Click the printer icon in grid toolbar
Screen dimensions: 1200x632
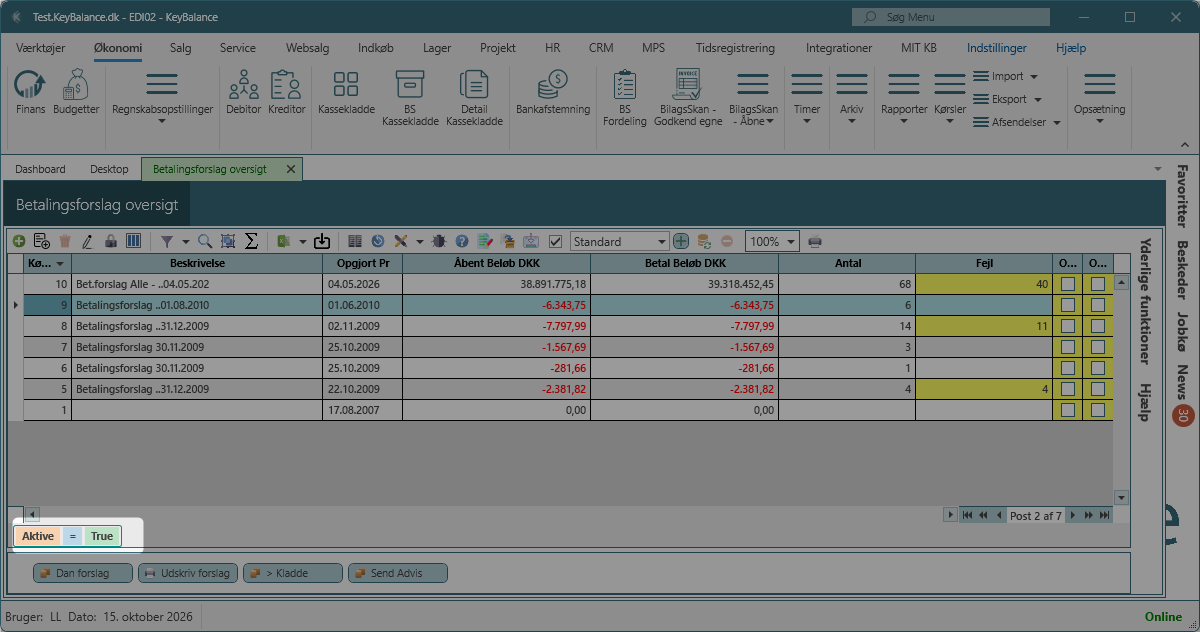pos(815,241)
